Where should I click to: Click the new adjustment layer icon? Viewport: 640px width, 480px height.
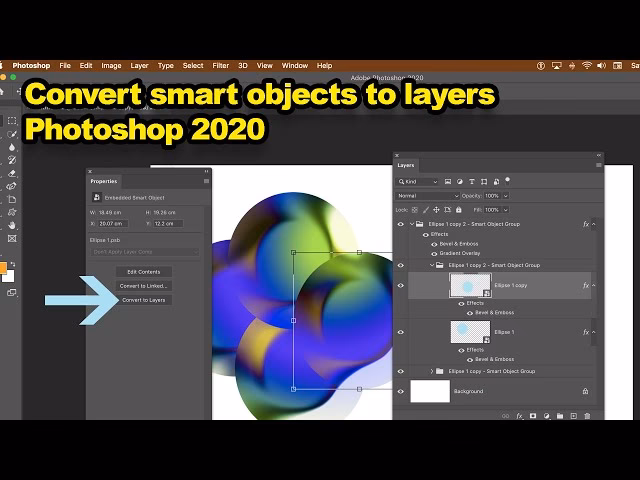click(x=547, y=416)
